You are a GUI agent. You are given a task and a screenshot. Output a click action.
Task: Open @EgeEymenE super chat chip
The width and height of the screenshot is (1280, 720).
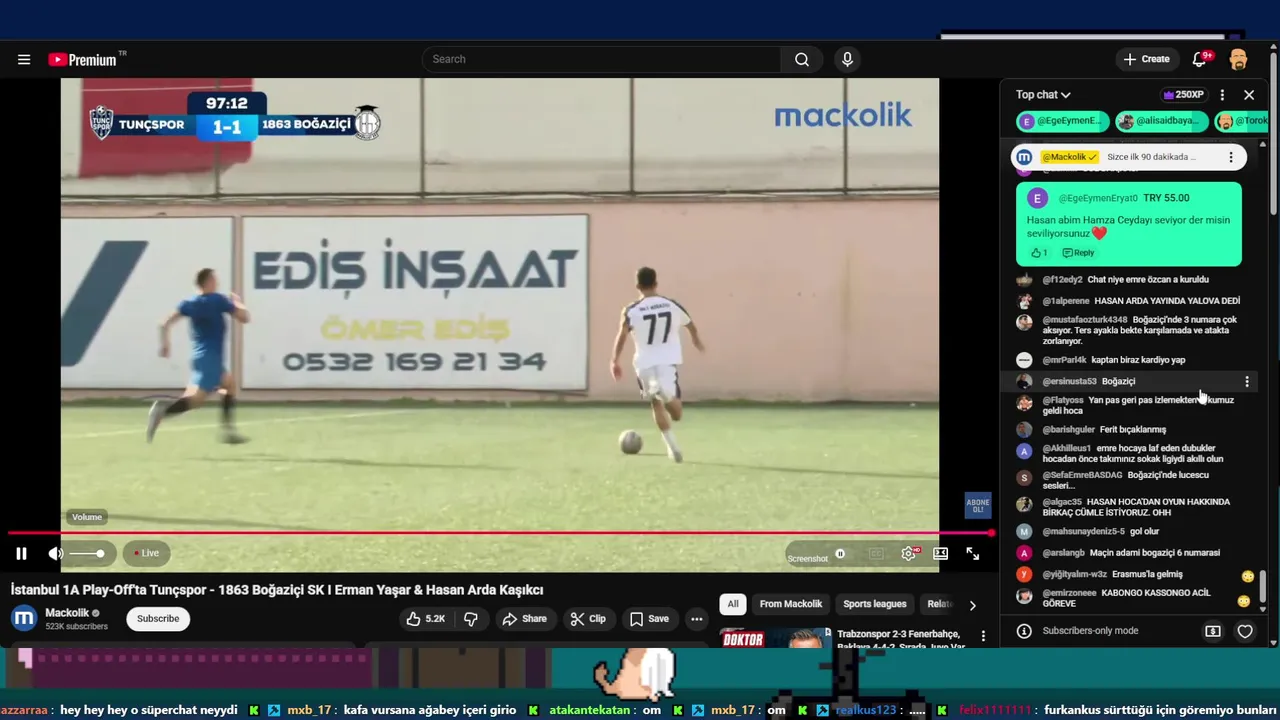click(1062, 121)
